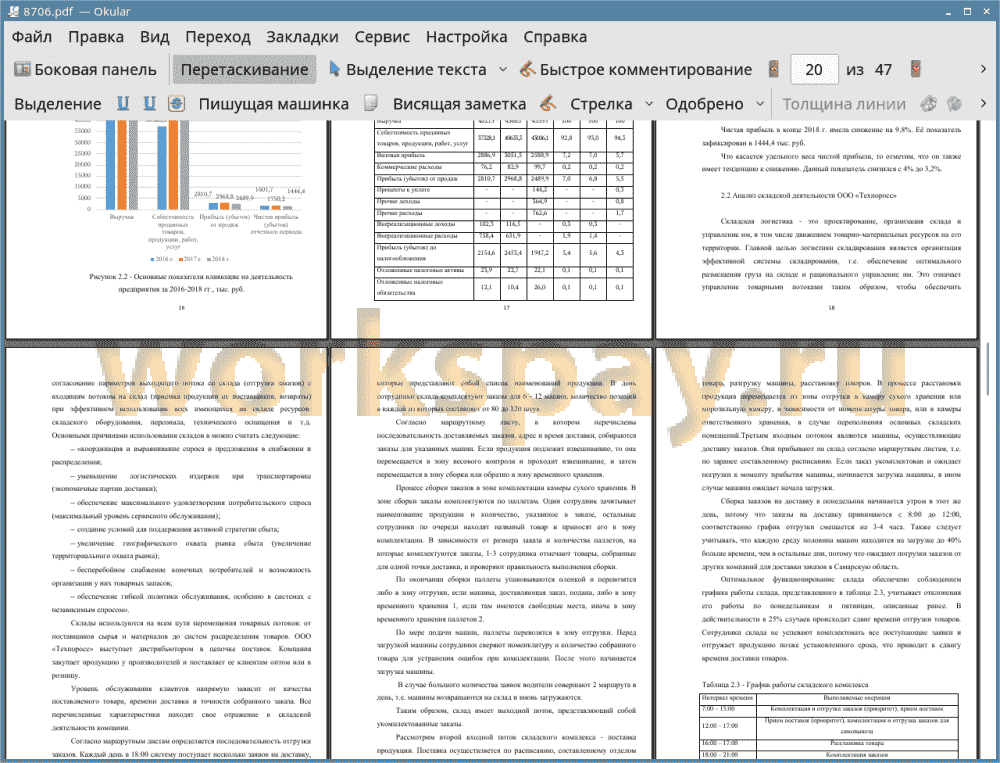Open the dropdown arrow beside Выделение текста

pos(503,70)
